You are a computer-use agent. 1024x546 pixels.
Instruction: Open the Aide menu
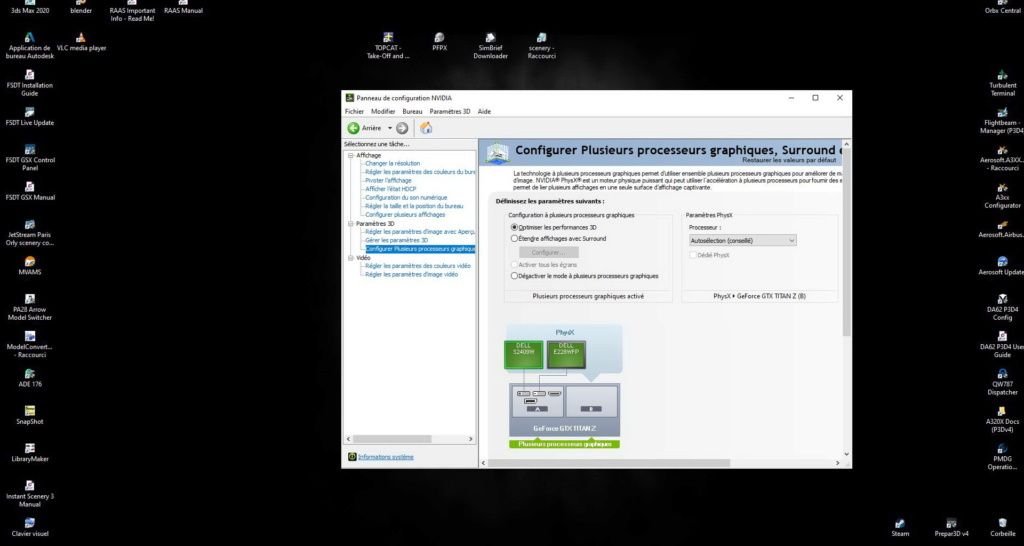pyautogui.click(x=484, y=112)
